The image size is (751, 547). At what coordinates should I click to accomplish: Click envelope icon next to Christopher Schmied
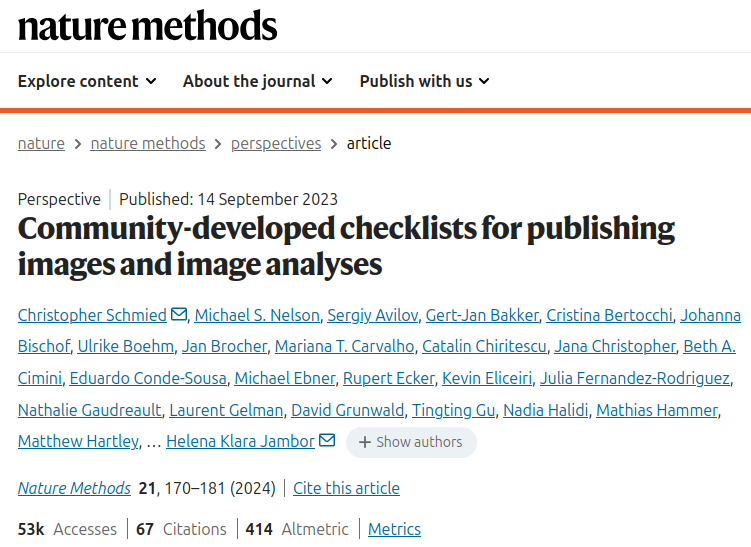pos(179,315)
